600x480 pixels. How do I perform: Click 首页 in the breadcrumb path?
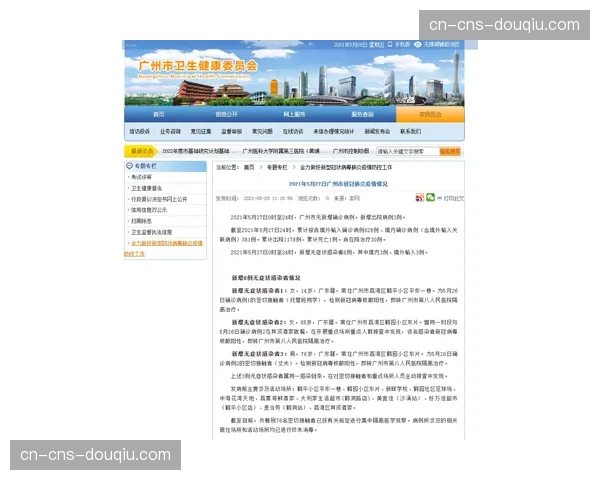(x=249, y=167)
